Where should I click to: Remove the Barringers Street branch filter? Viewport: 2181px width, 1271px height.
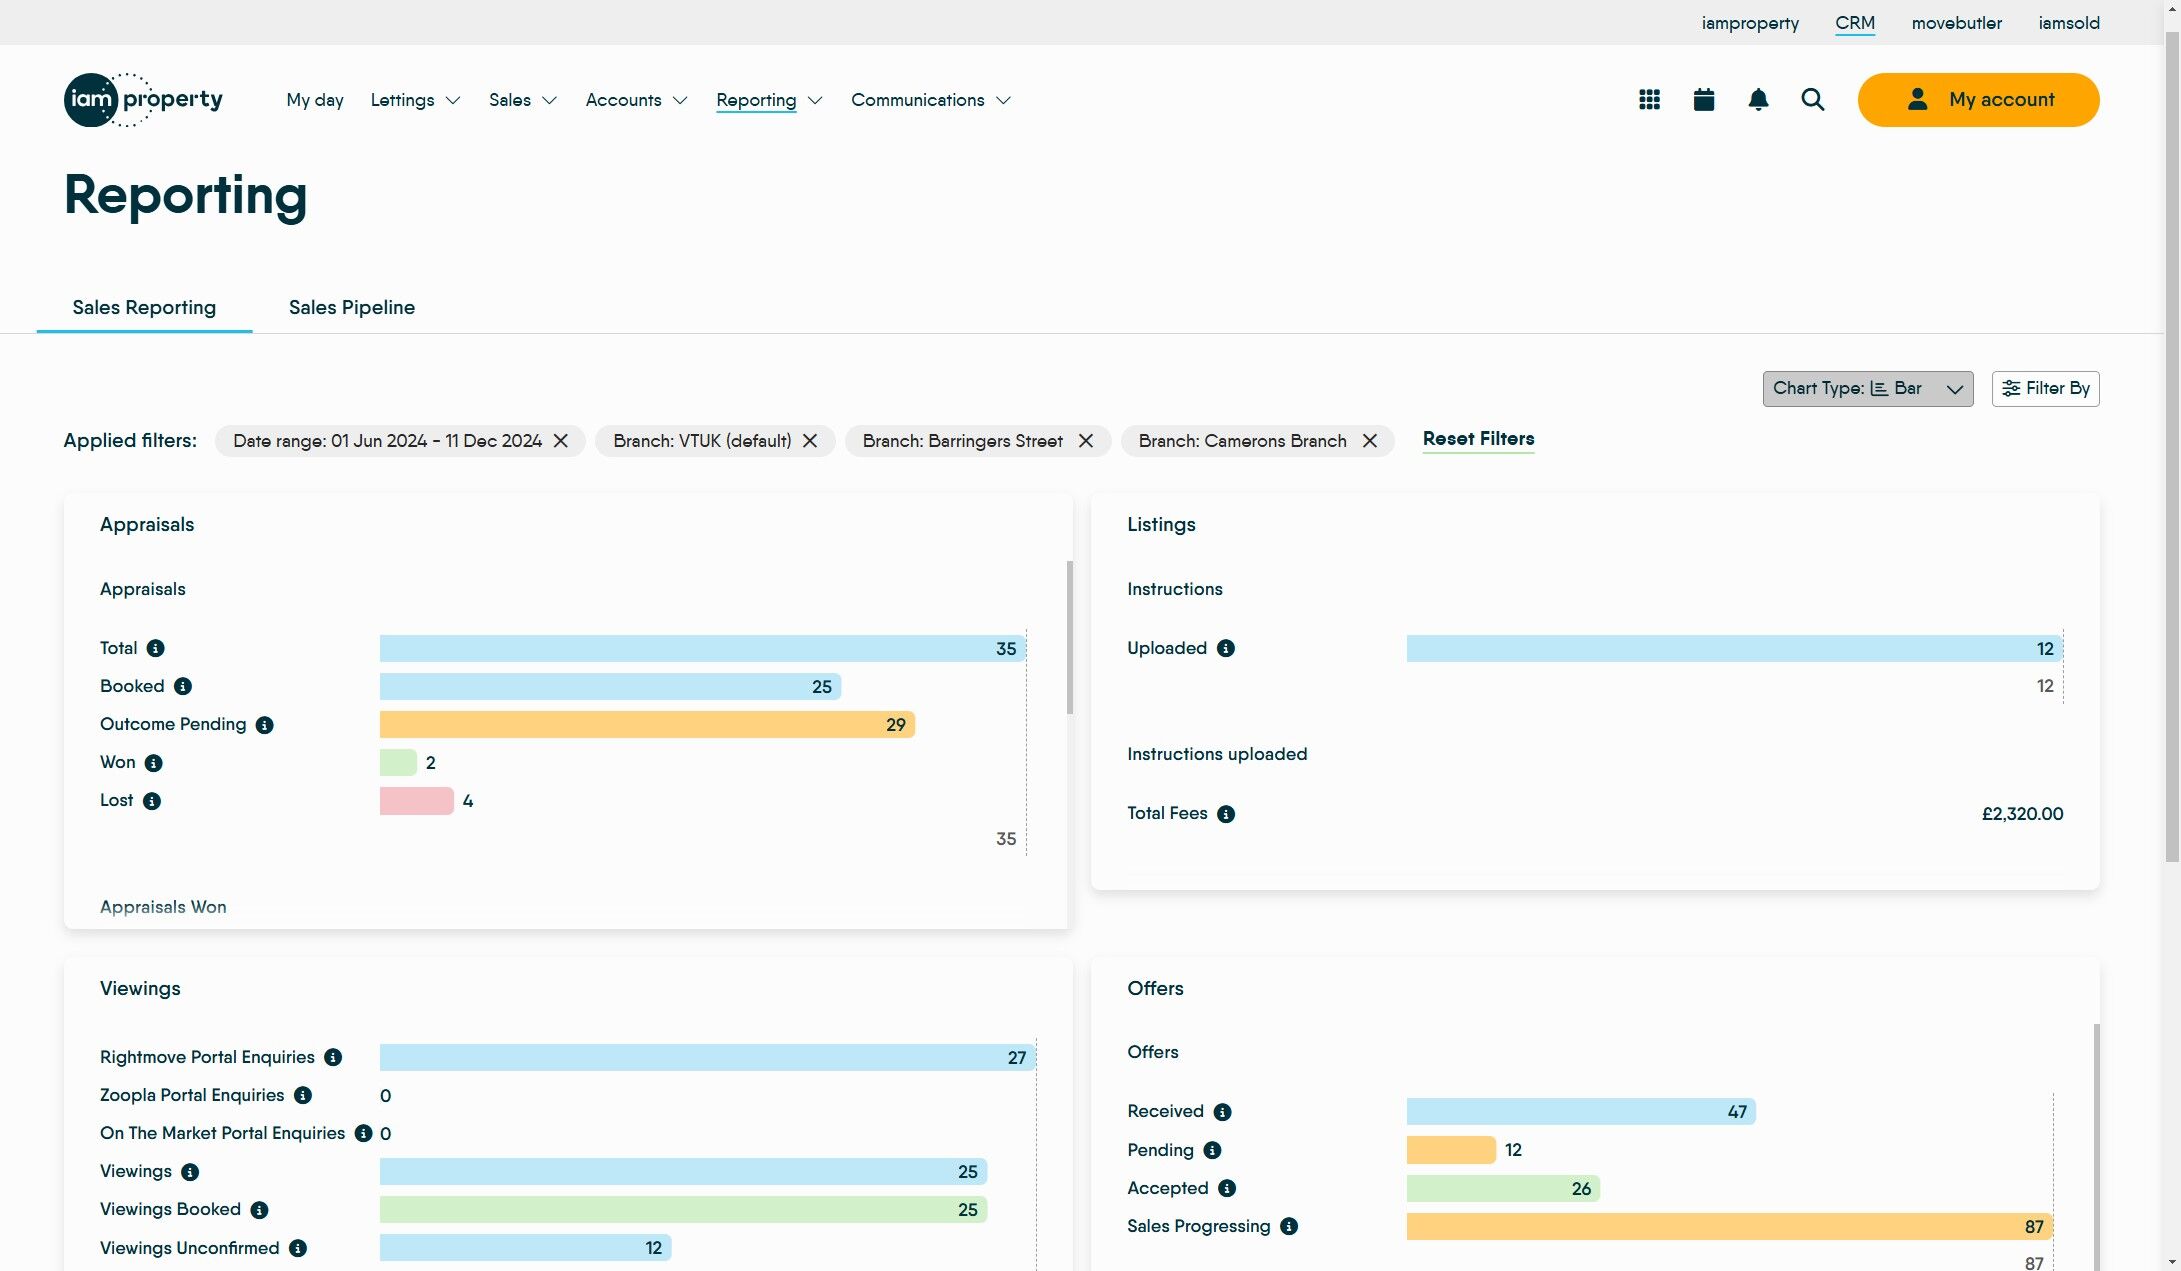tap(1085, 441)
